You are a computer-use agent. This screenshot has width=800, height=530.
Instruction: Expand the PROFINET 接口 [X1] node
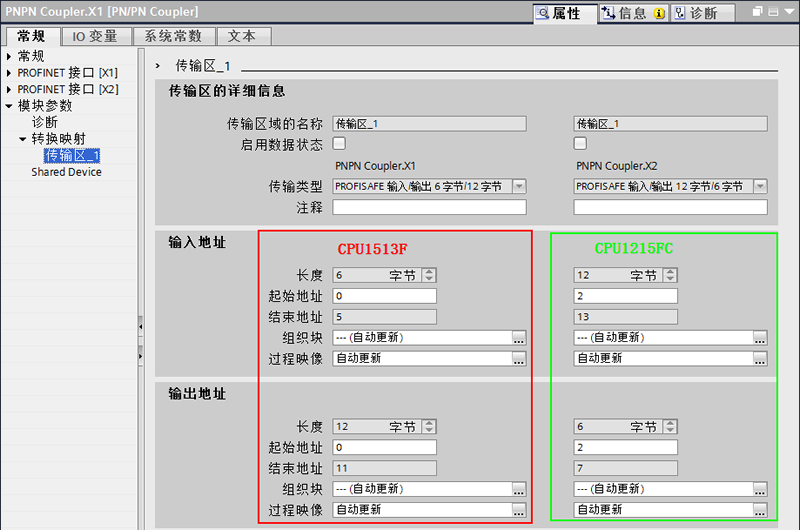coord(9,73)
